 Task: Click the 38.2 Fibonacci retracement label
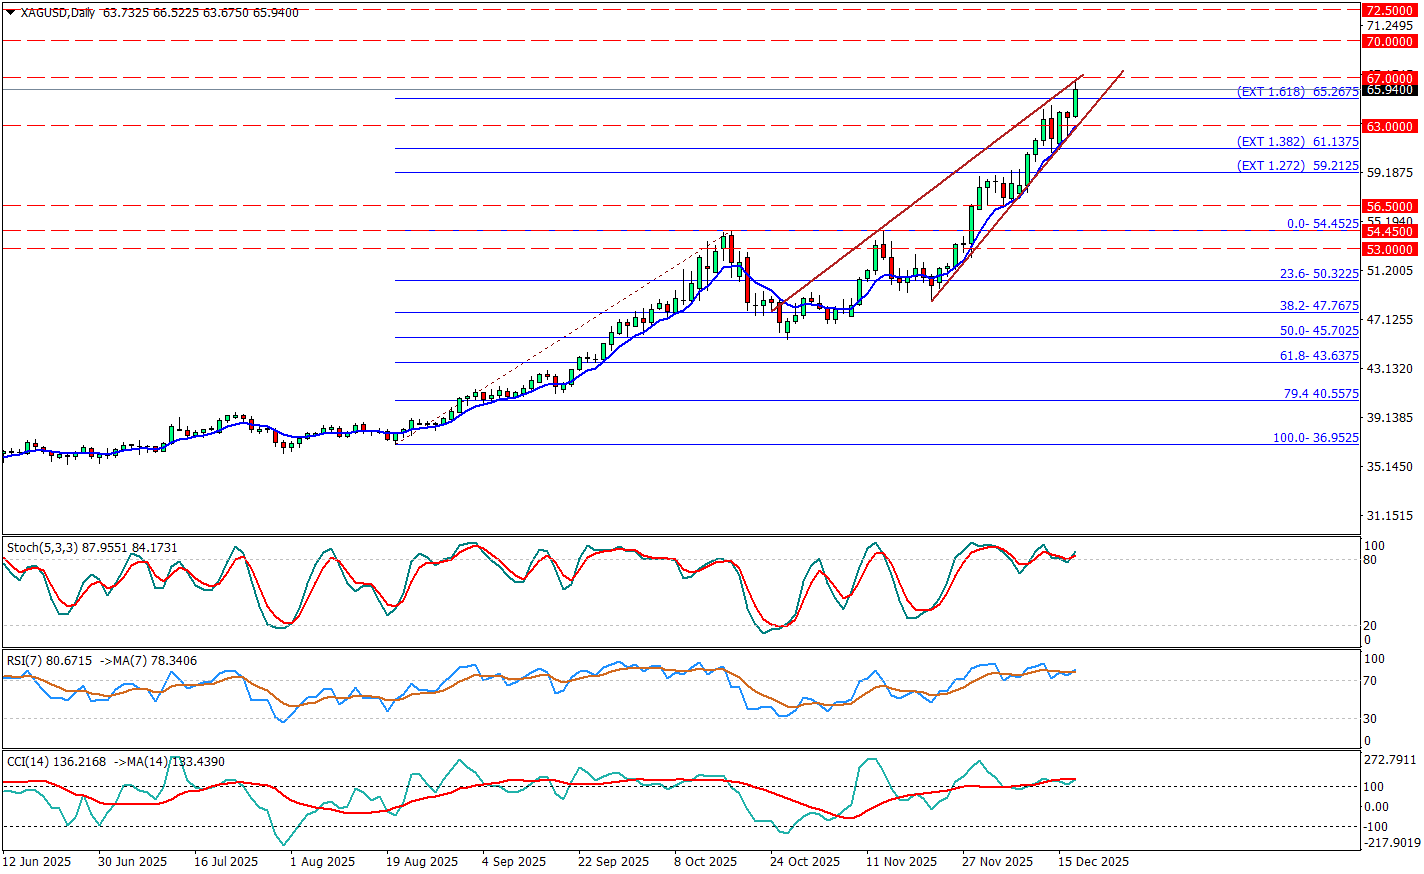1319,306
